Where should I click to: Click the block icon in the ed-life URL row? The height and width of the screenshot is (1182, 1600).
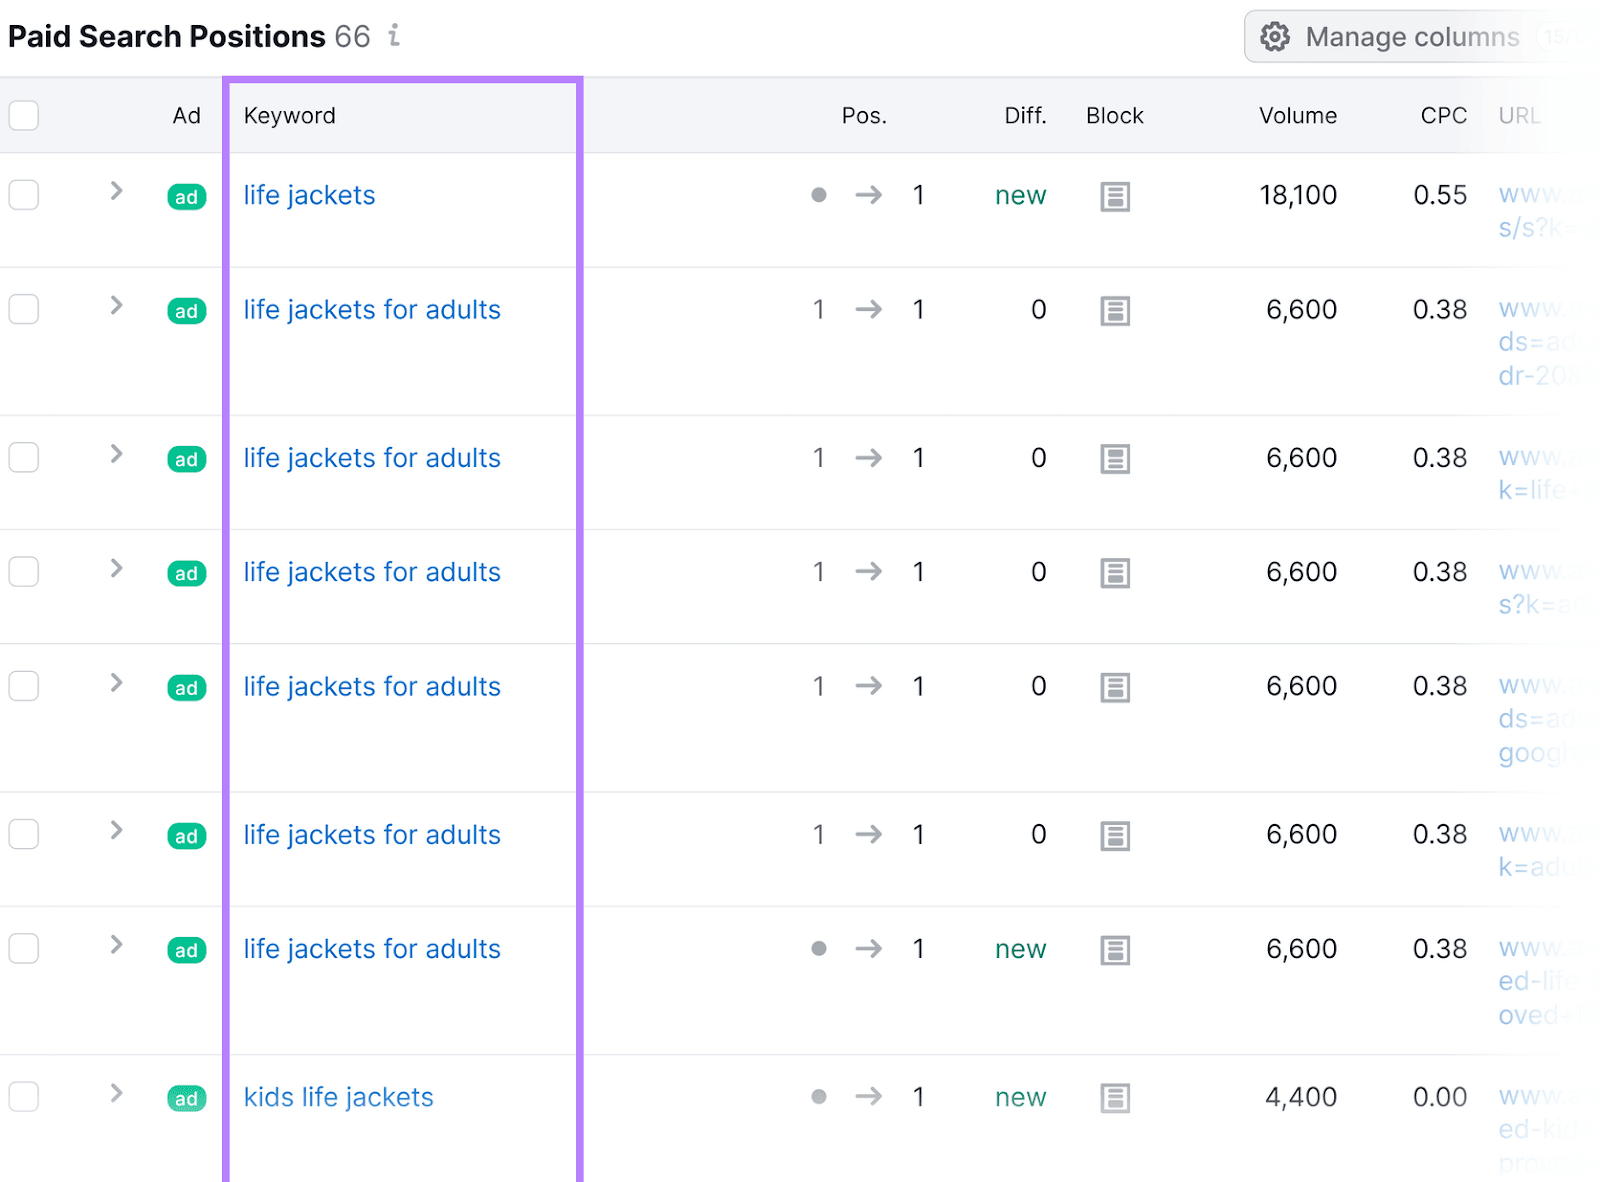(x=1115, y=950)
